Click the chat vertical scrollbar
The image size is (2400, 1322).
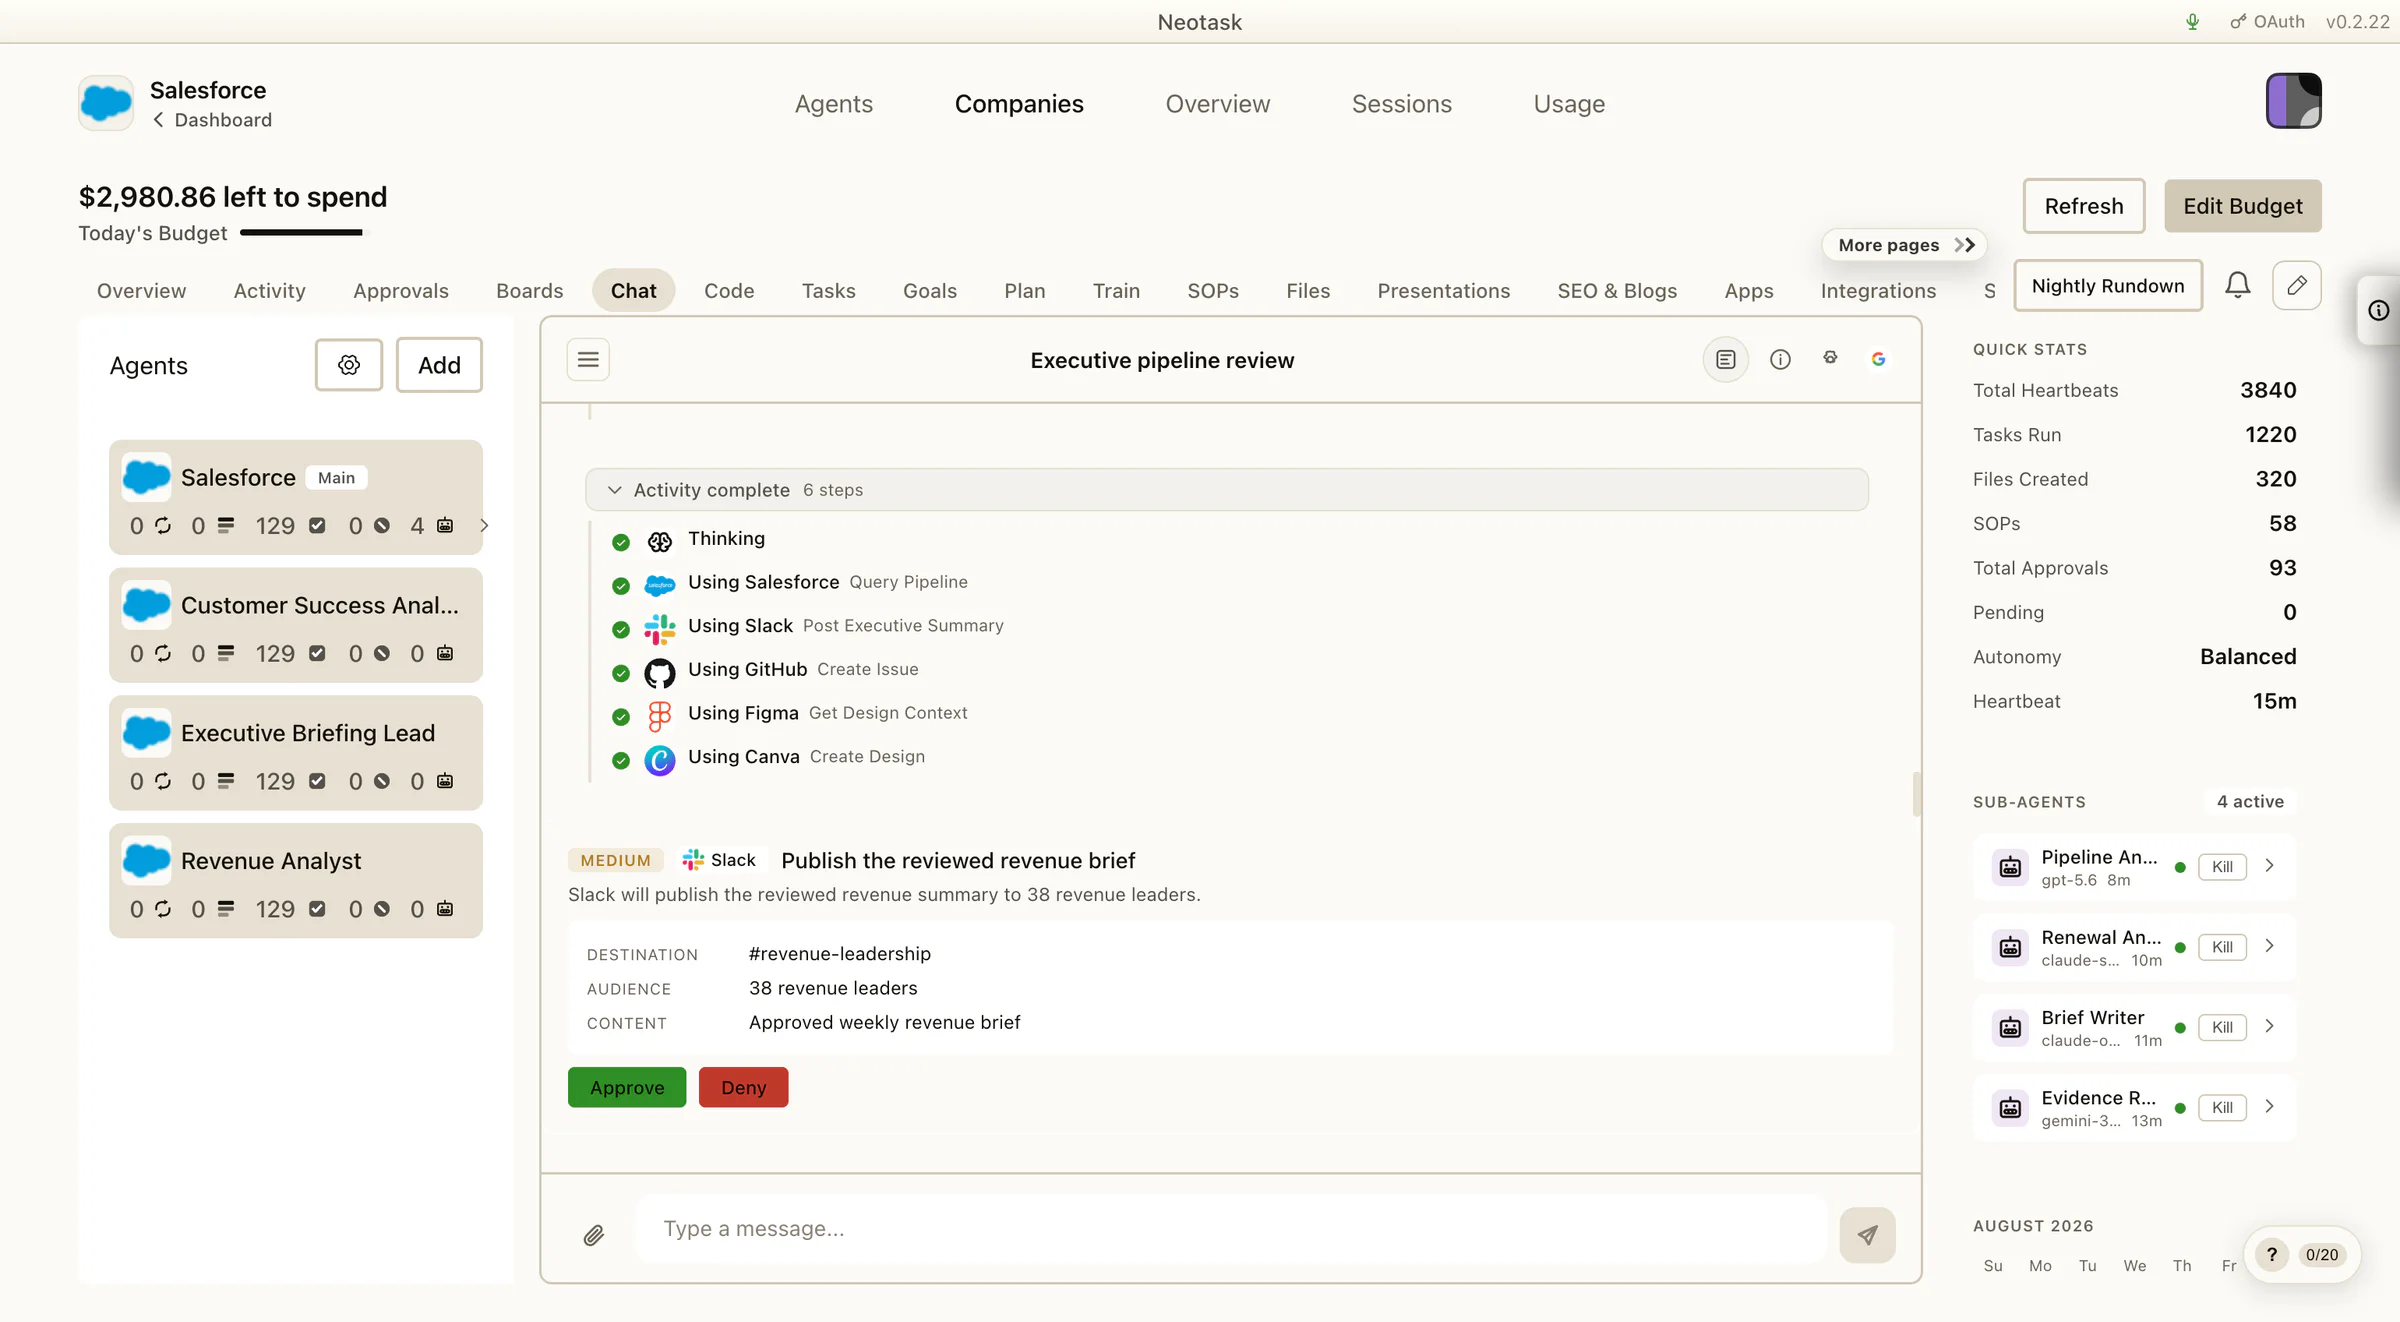pos(1916,794)
